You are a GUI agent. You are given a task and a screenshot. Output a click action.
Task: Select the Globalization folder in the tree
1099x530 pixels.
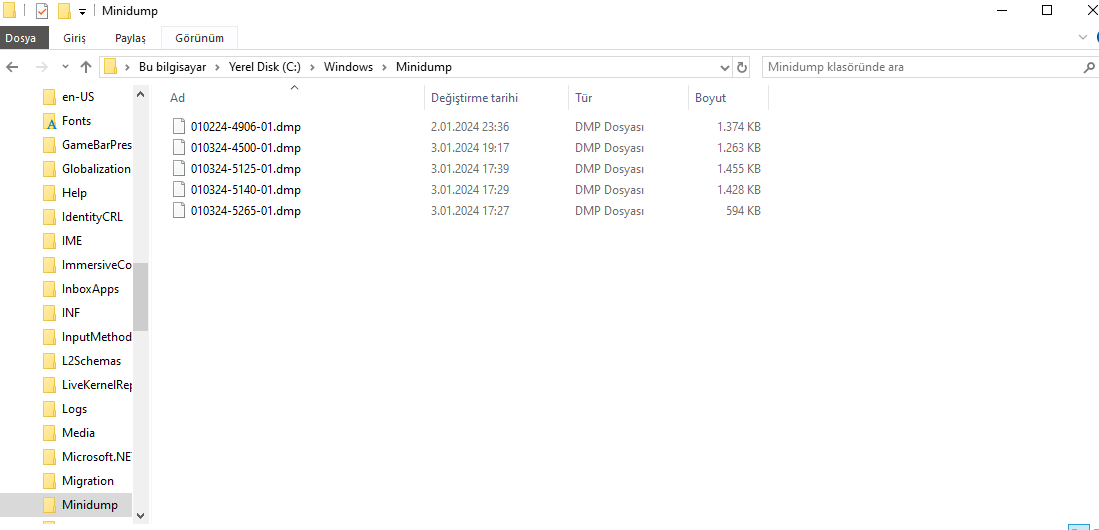[x=87, y=168]
